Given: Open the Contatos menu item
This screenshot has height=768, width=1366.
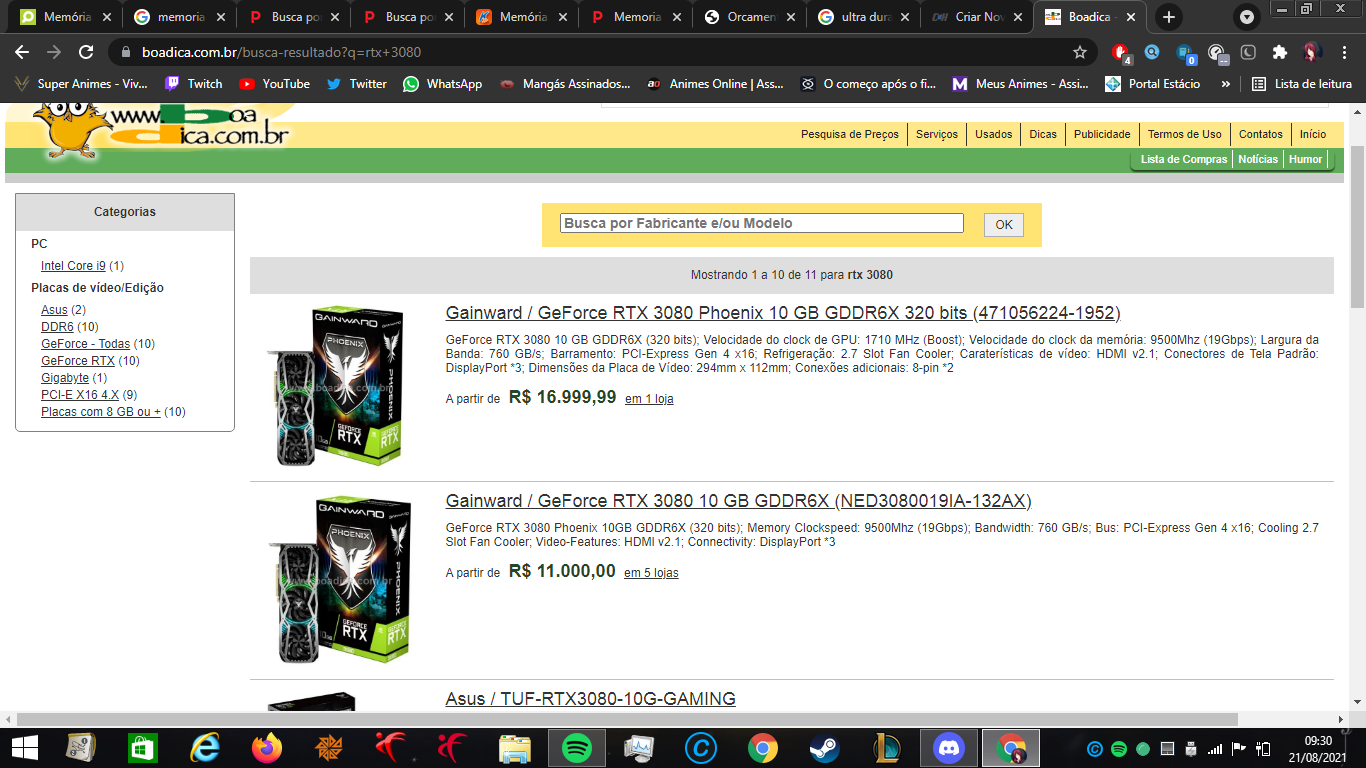Looking at the screenshot, I should tap(1260, 134).
